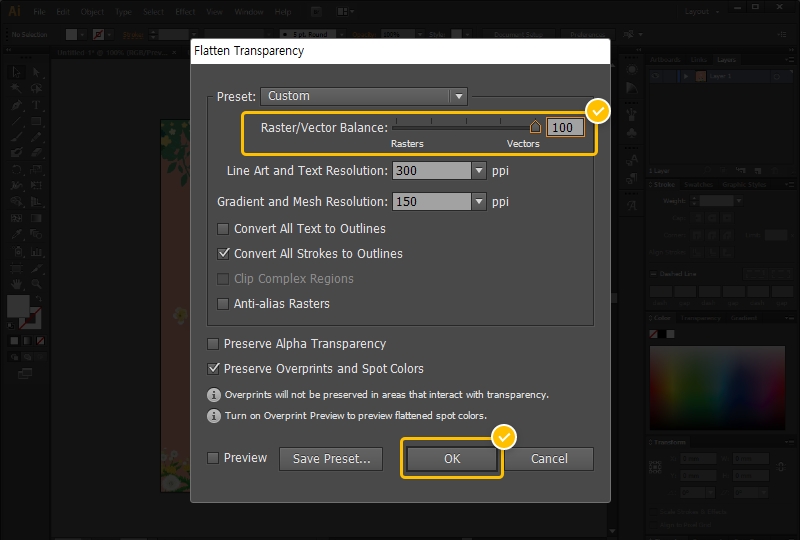Select the Selection tool in the toolbox
The width and height of the screenshot is (800, 540).
pos(17,72)
